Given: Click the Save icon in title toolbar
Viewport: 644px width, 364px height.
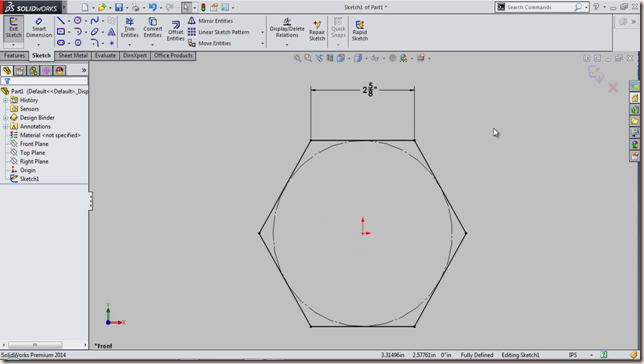Looking at the screenshot, I should pos(119,7).
